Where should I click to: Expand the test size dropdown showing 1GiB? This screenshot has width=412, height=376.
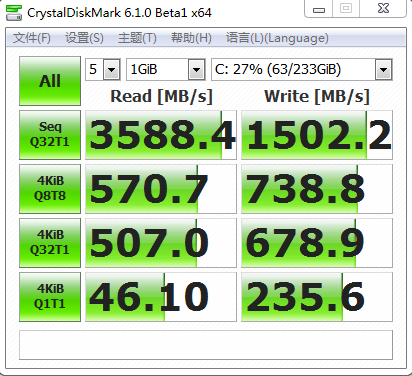coord(196,70)
